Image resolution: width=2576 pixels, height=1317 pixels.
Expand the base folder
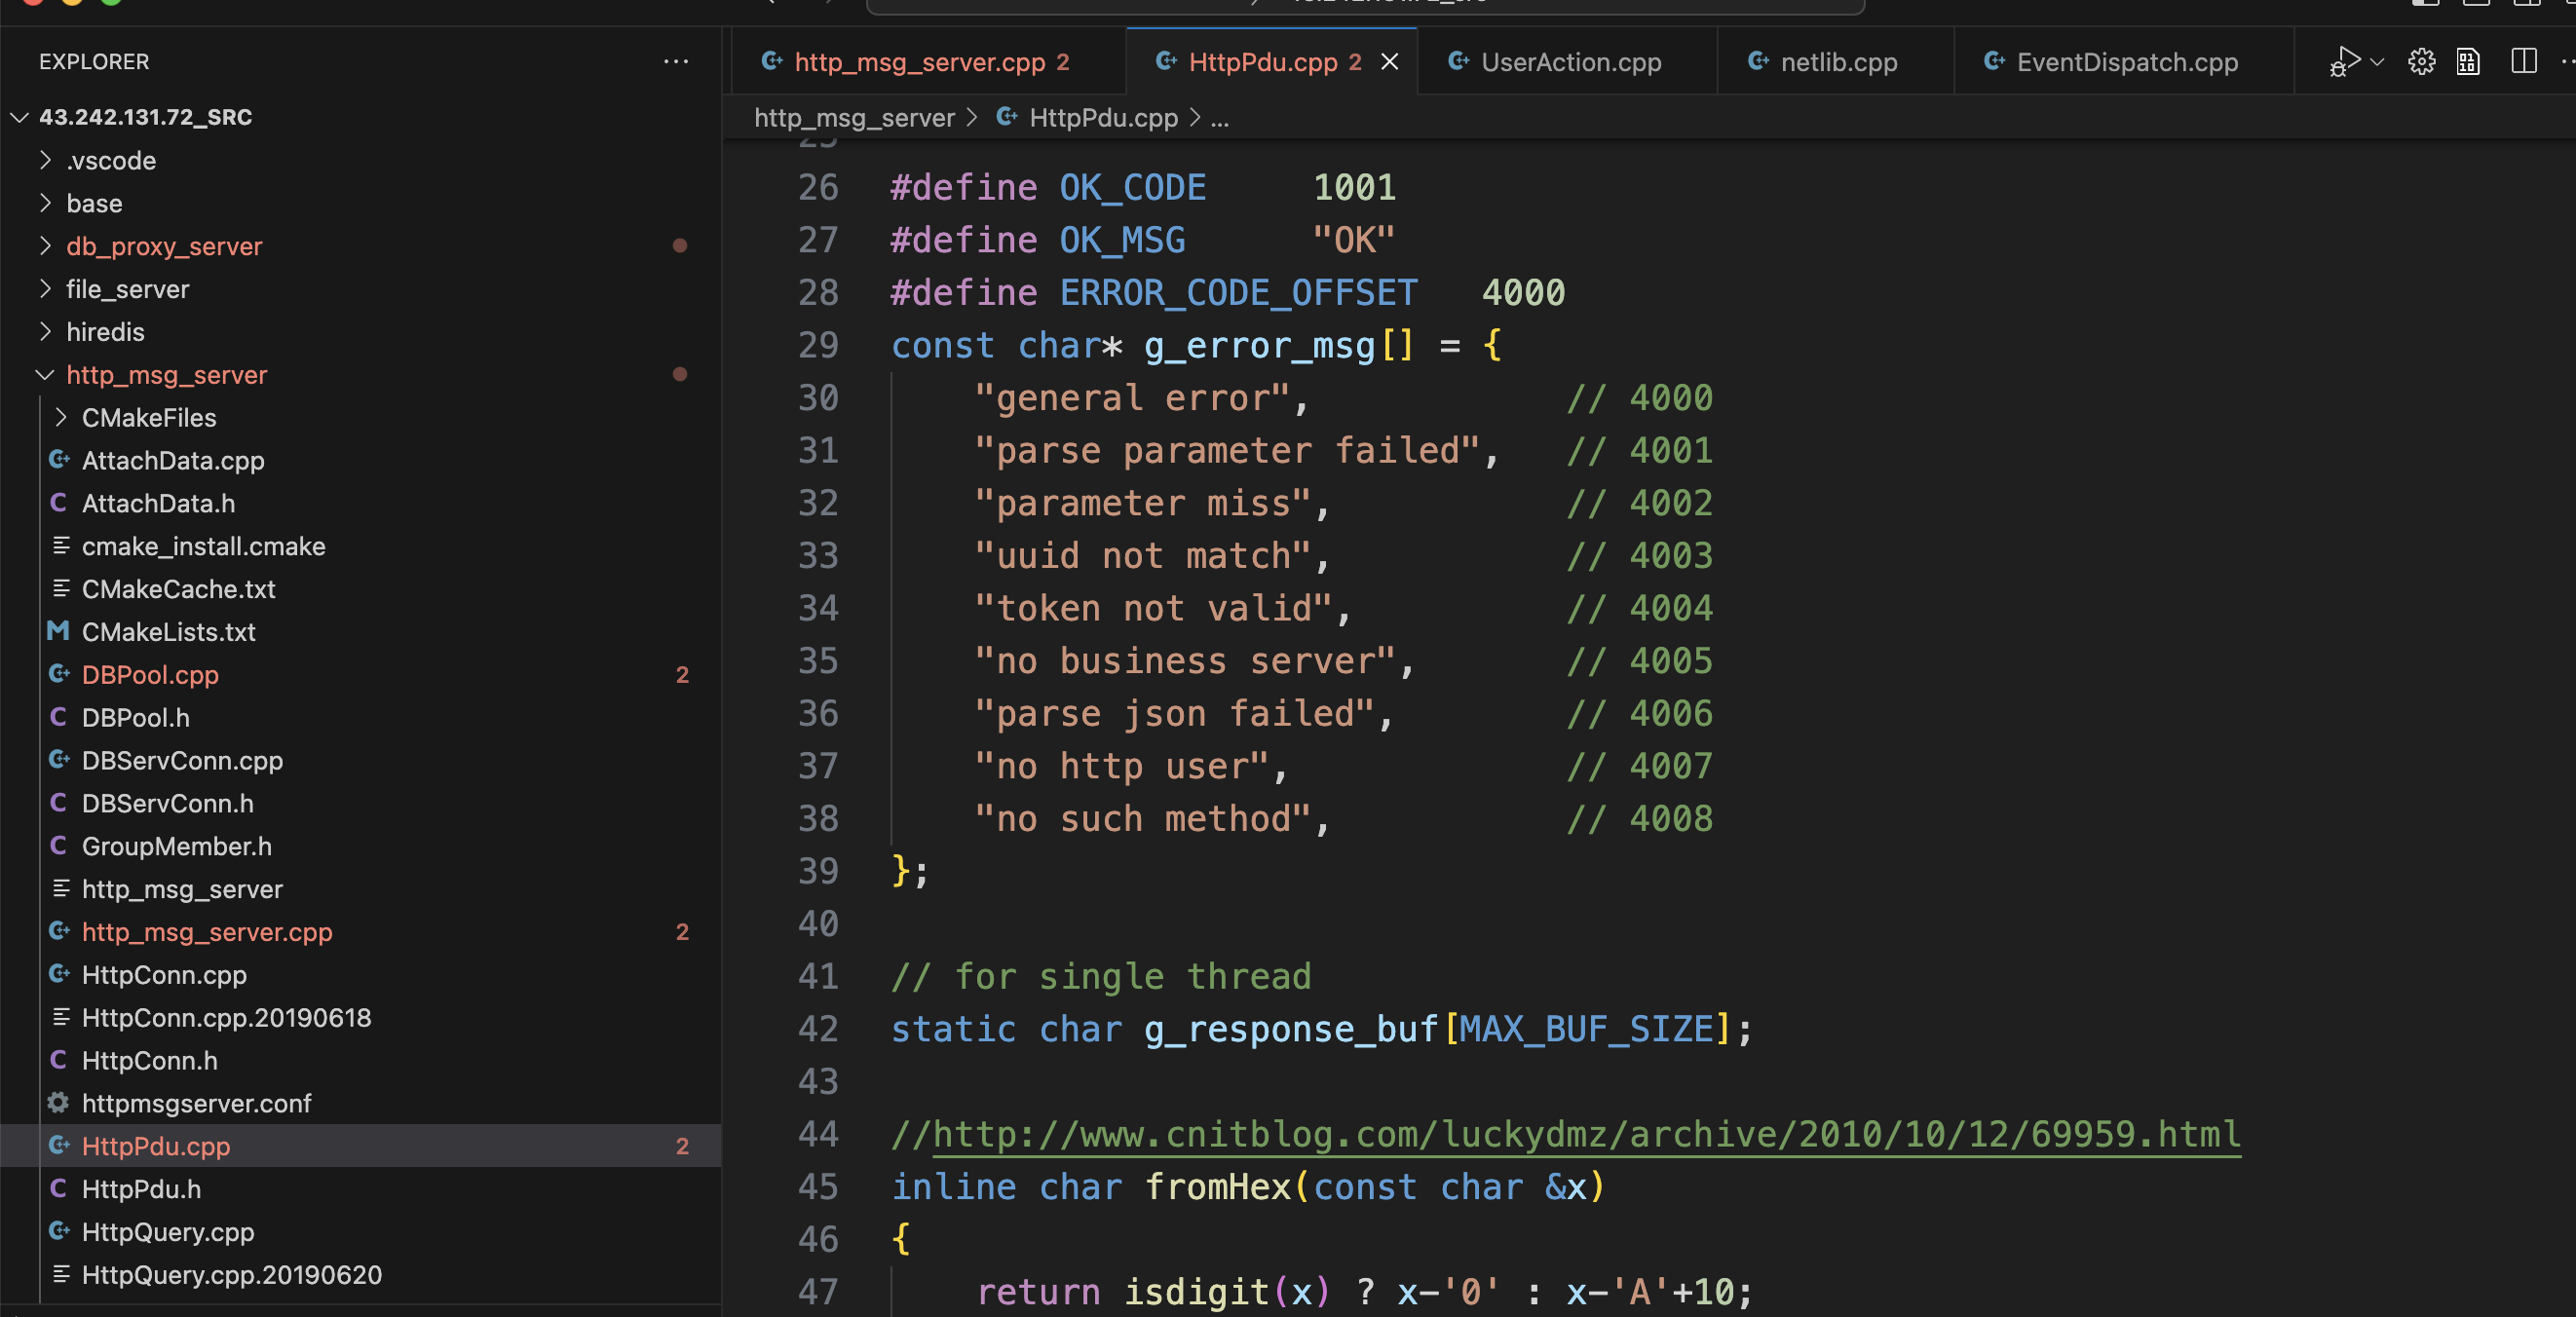tap(360, 203)
